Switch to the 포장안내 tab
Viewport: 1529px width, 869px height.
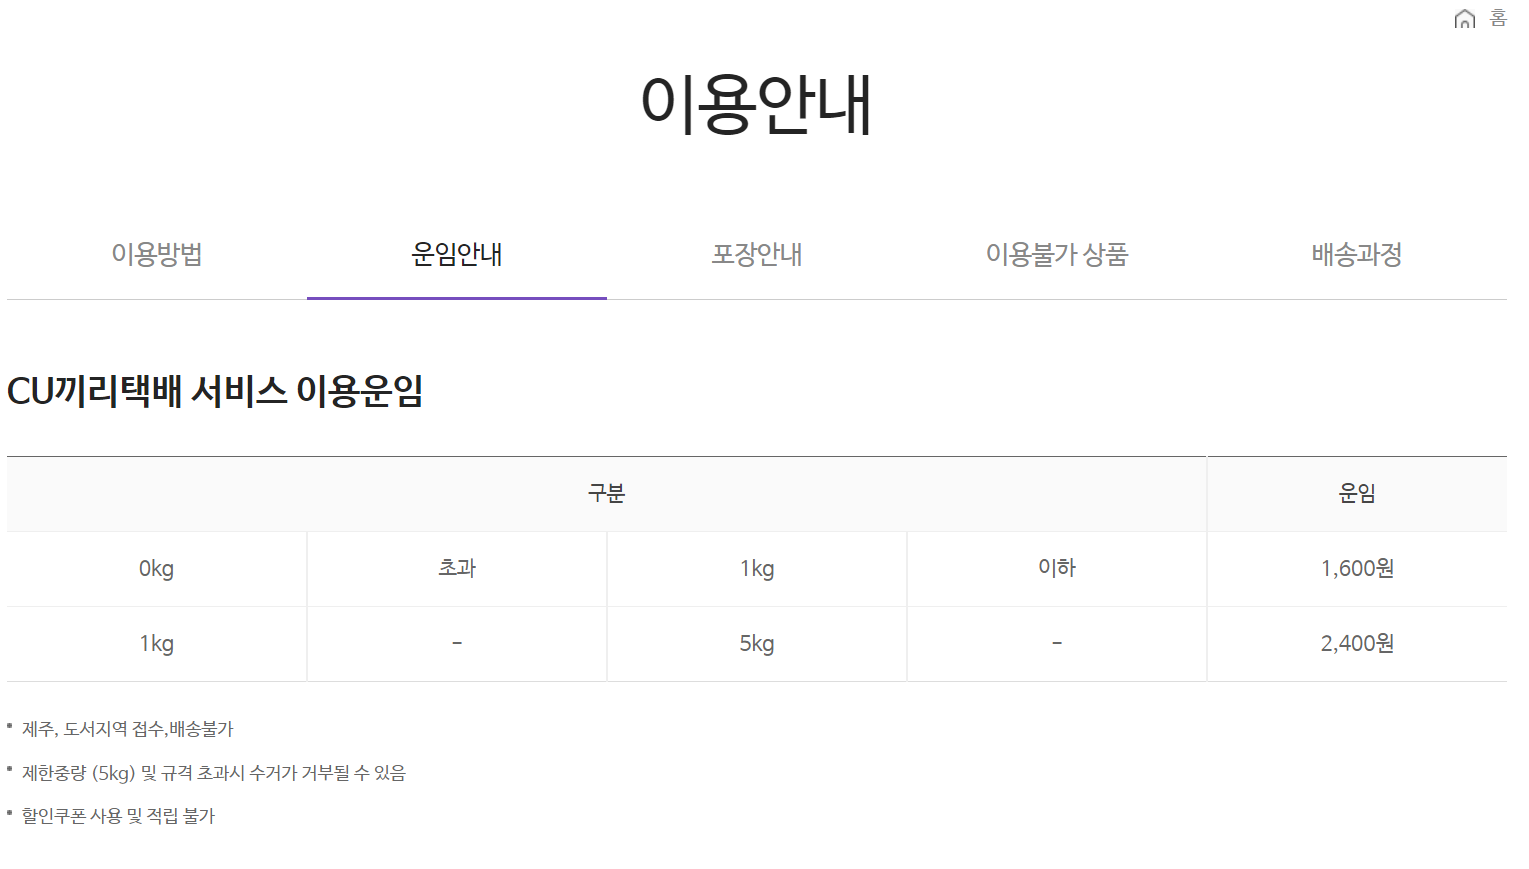click(x=757, y=254)
